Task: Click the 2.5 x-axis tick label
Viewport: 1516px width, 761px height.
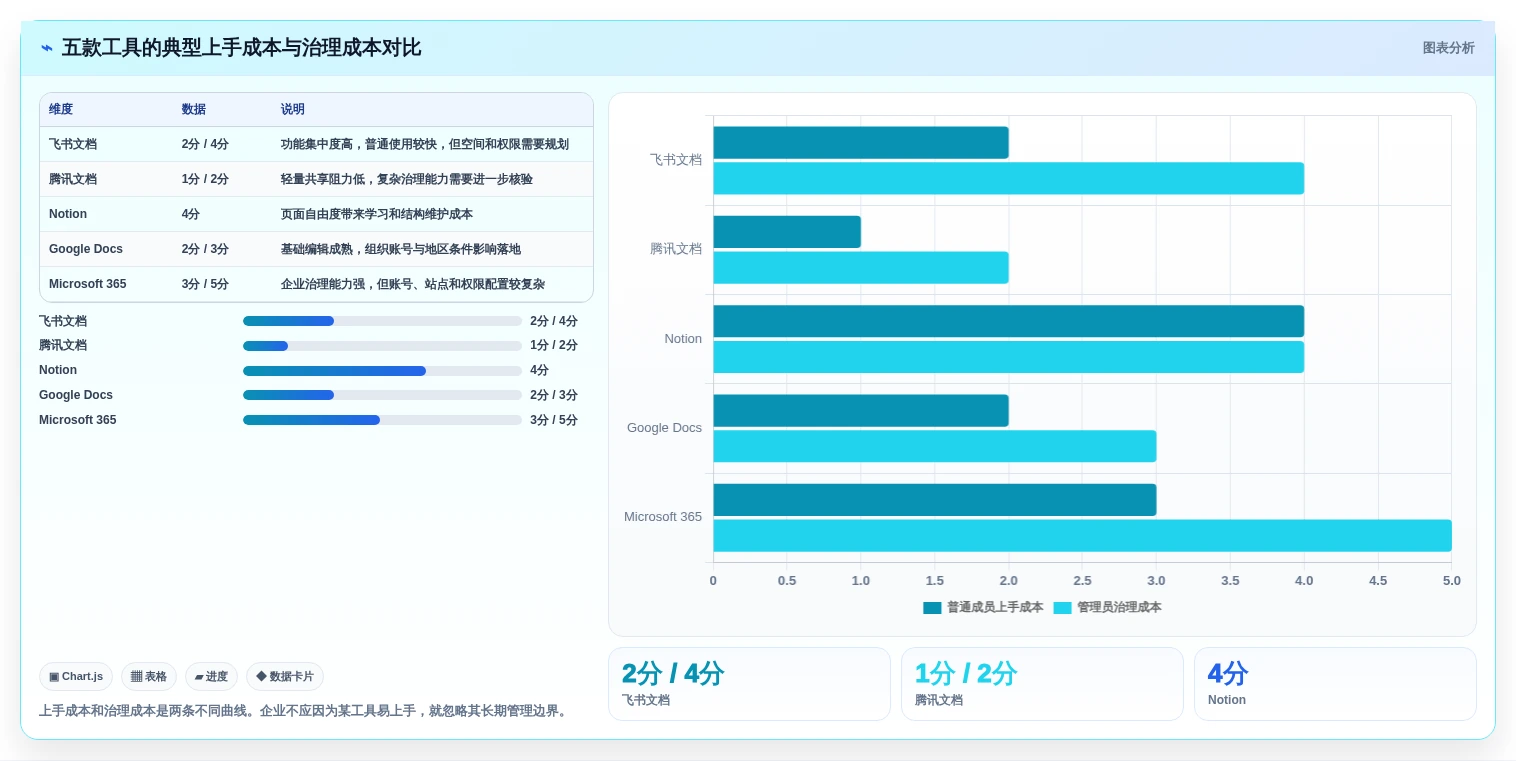Action: (1082, 581)
